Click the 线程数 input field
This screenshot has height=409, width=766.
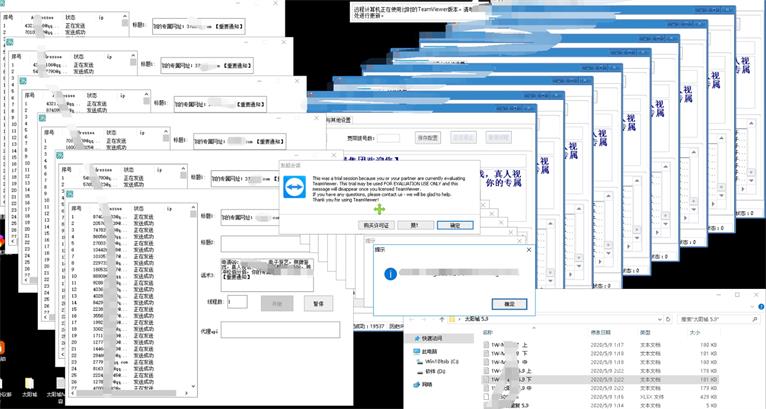pyautogui.click(x=237, y=301)
